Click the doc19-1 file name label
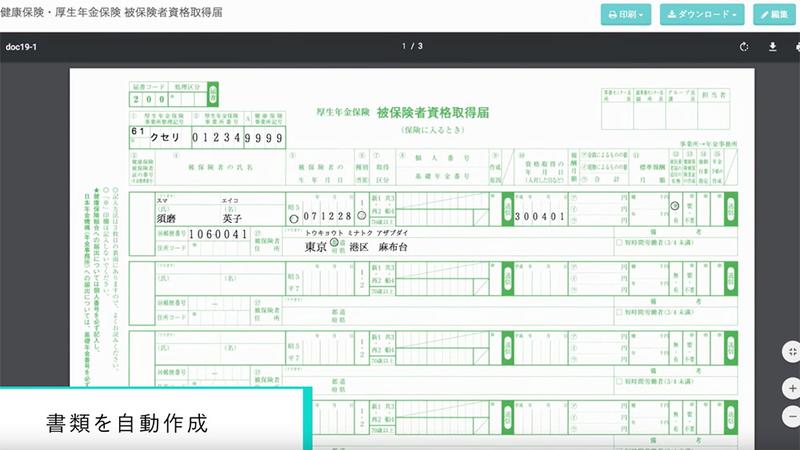 (21, 47)
